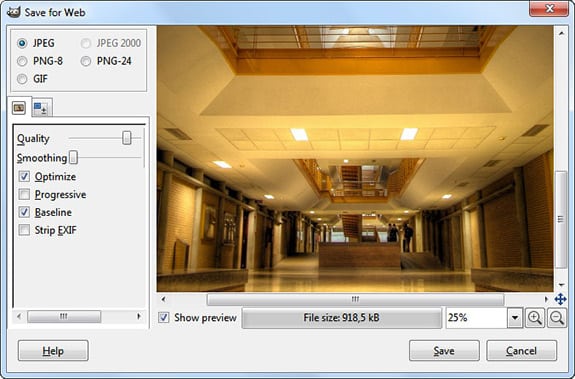
Task: Click the File size 918,5 kB button
Action: coord(341,317)
